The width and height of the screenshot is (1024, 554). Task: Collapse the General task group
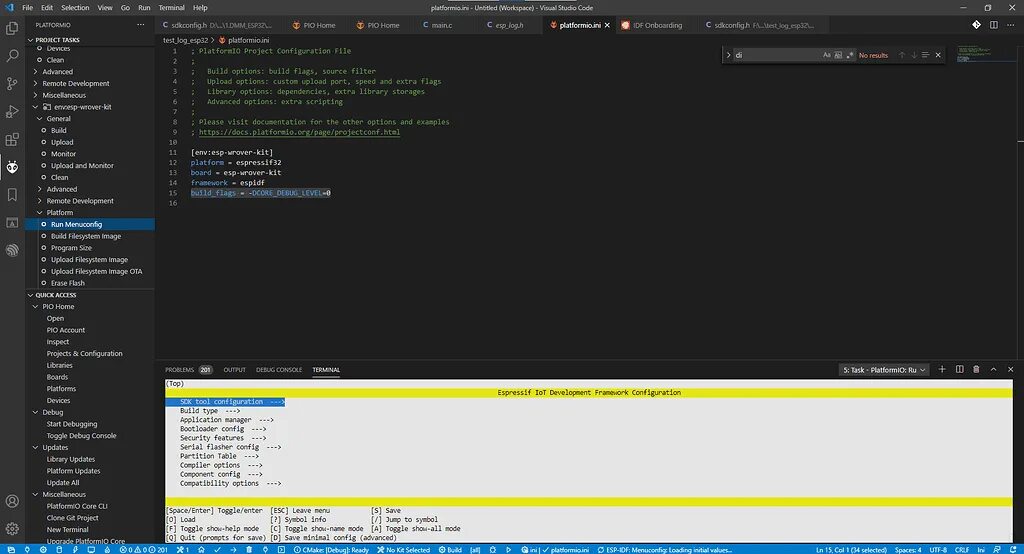click(x=40, y=118)
